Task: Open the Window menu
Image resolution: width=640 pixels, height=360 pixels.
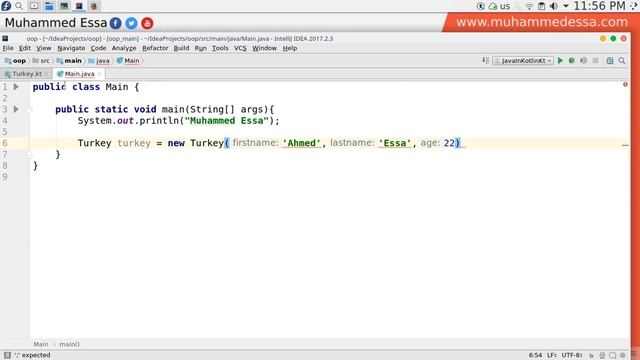Action: (264, 48)
